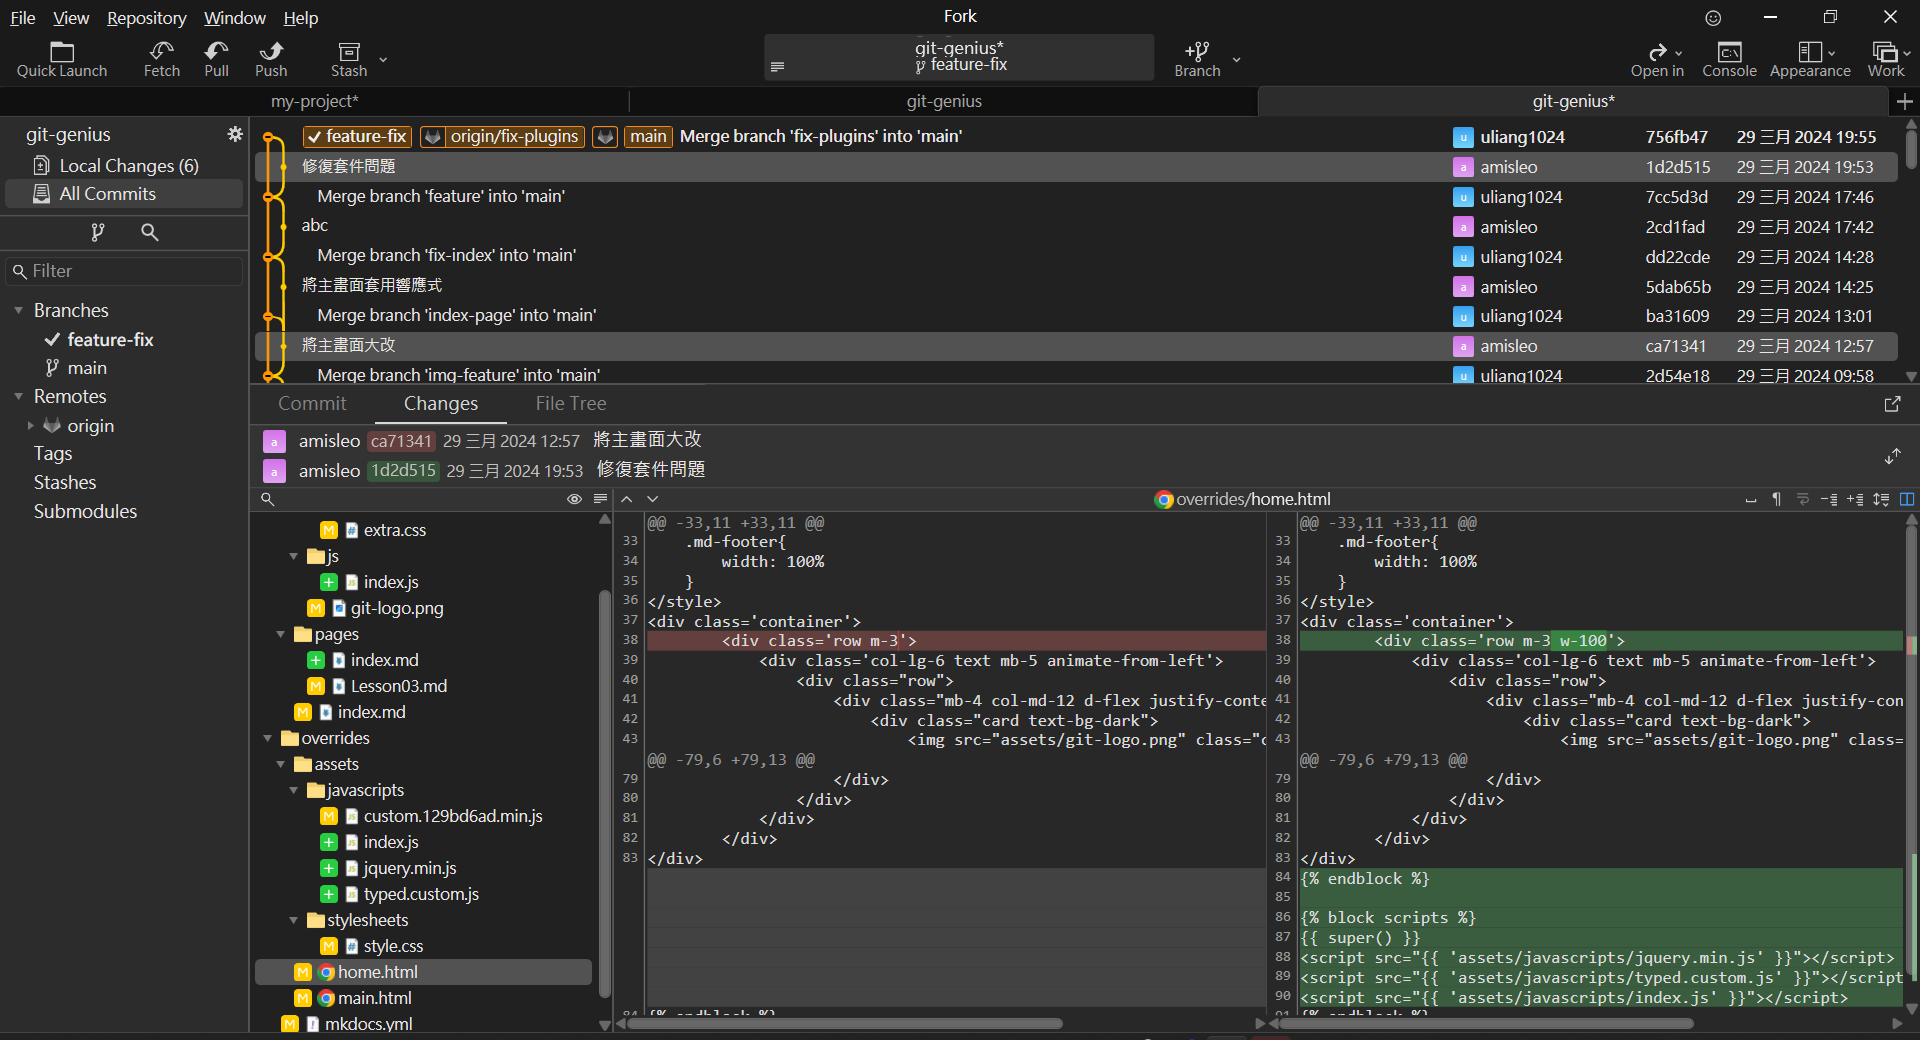Jump to previous change with up chevron
The height and width of the screenshot is (1040, 1920).
tap(627, 499)
